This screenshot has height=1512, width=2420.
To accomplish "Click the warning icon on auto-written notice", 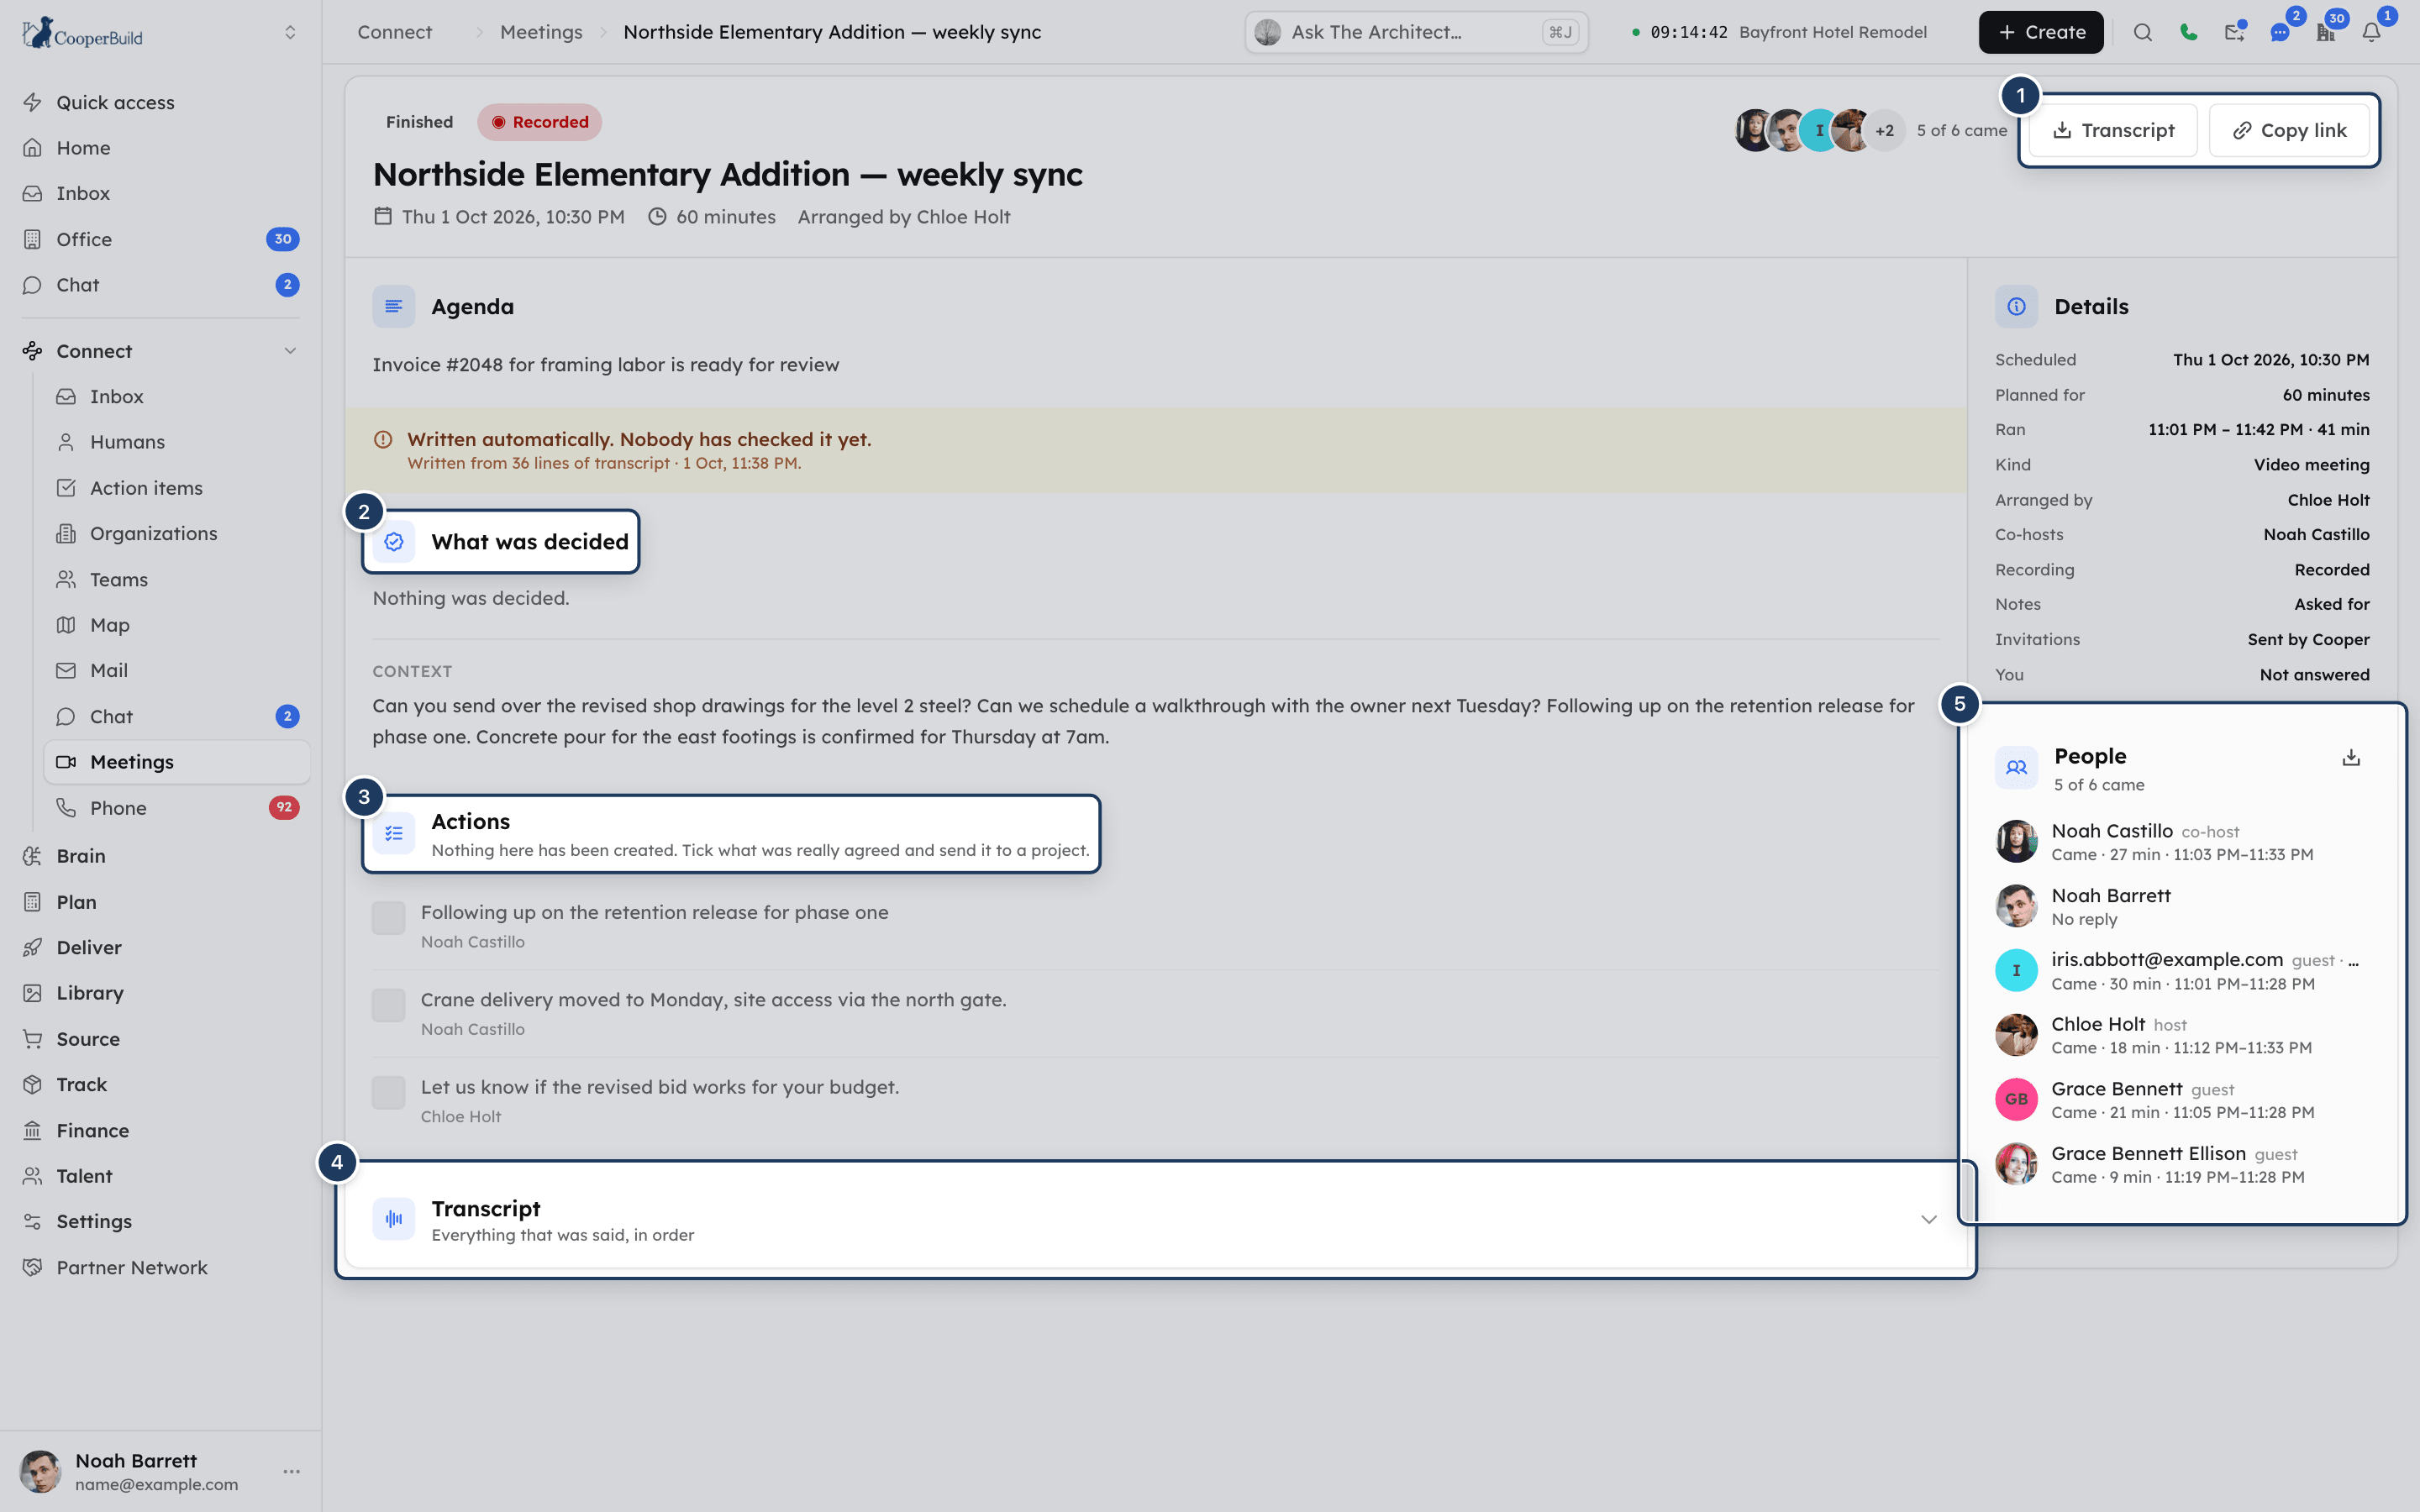I will coord(383,439).
